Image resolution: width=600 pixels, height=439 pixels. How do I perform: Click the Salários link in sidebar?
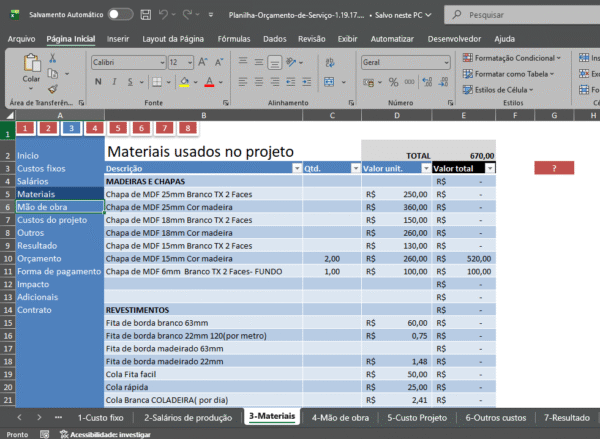click(x=33, y=181)
